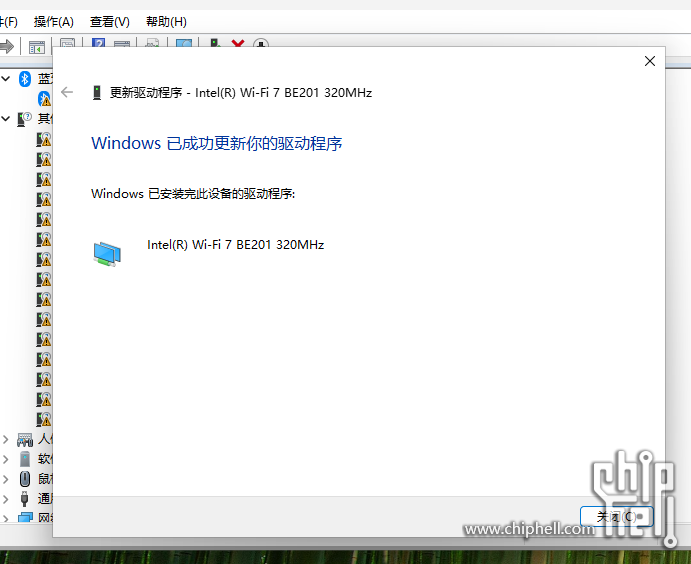Expand the universal serial bus (通用) category
The height and width of the screenshot is (564, 691).
pos(6,499)
